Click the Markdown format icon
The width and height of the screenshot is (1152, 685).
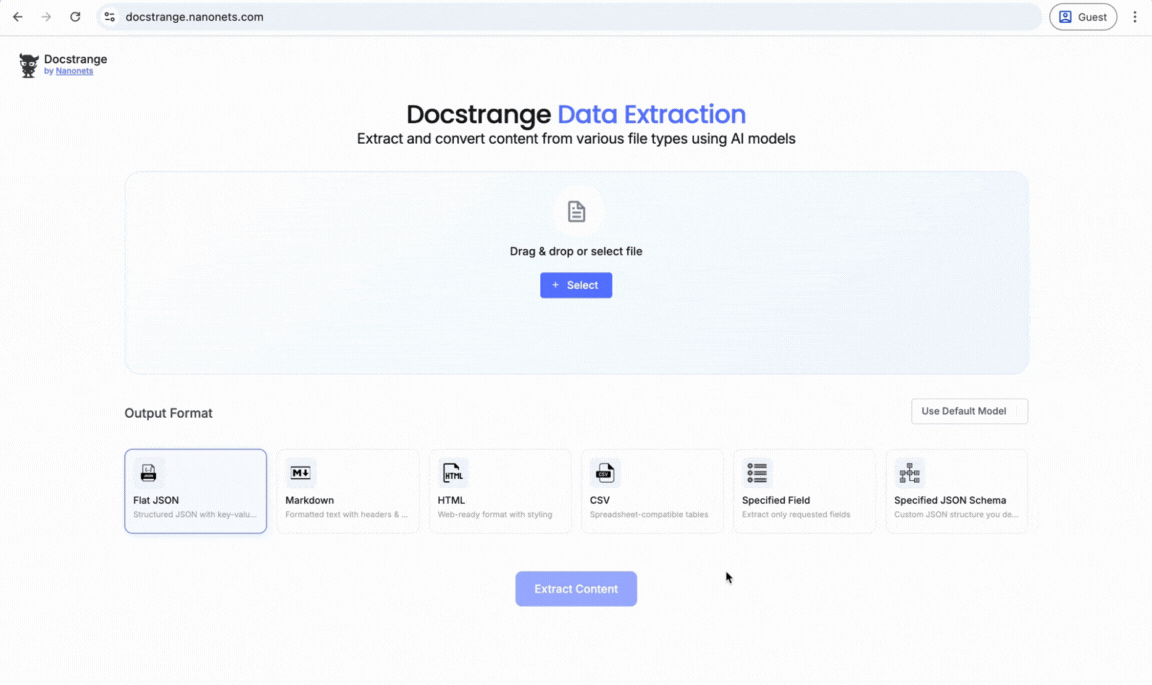click(300, 472)
